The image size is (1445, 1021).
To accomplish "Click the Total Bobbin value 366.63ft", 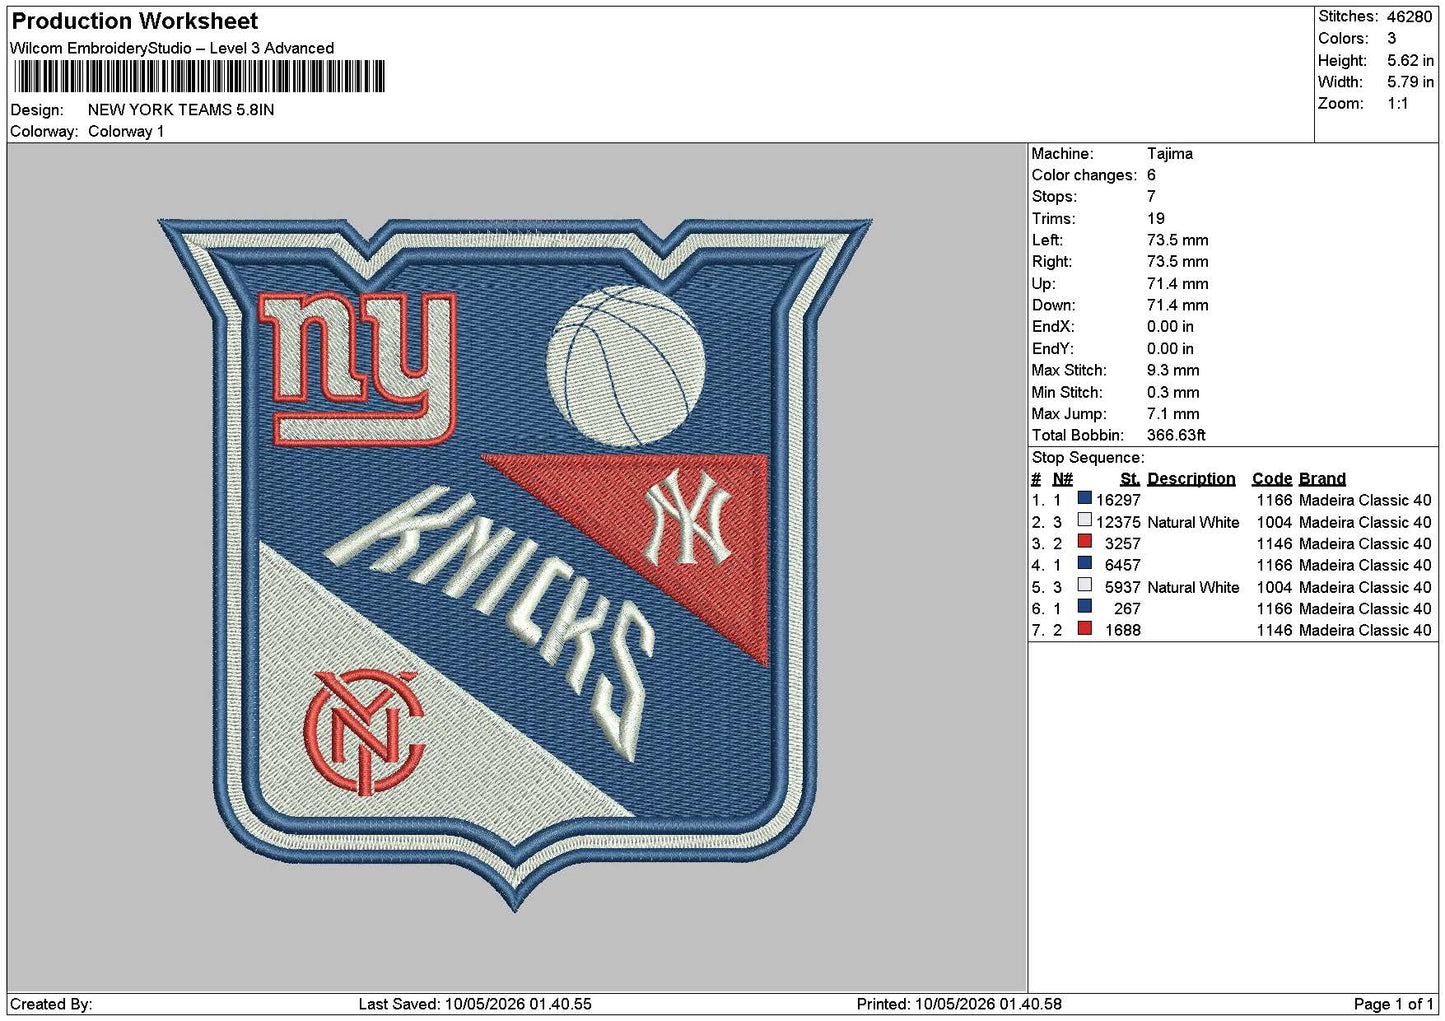I will [x=1176, y=435].
